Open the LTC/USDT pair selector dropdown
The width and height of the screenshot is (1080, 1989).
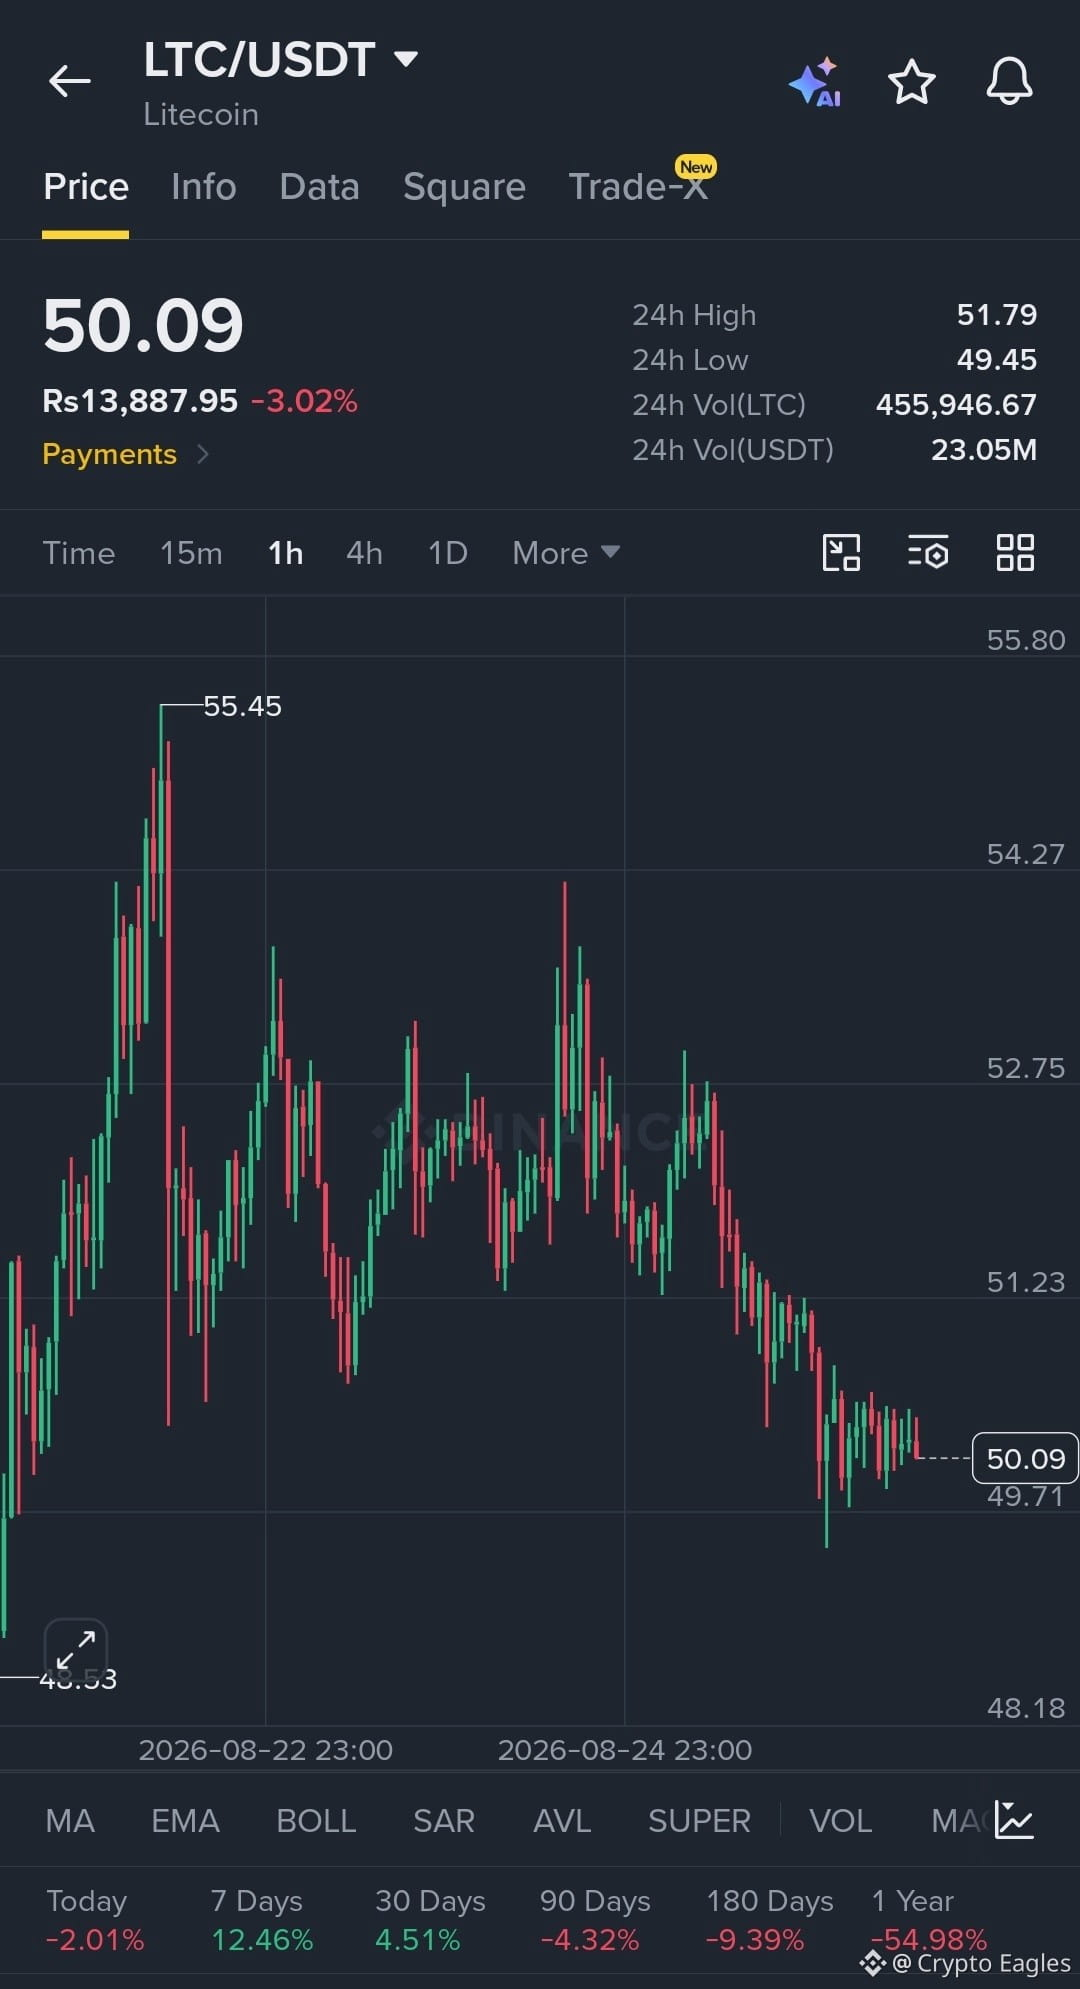coord(281,60)
